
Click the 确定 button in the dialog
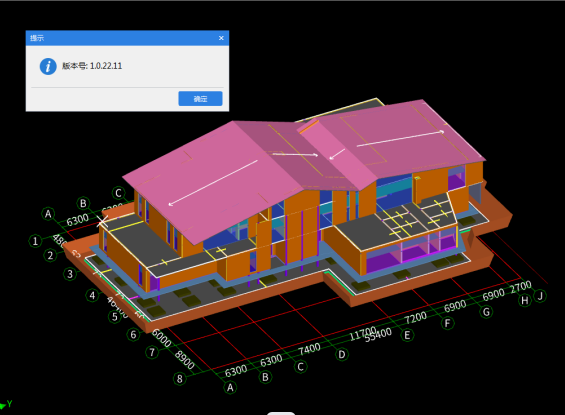click(200, 99)
